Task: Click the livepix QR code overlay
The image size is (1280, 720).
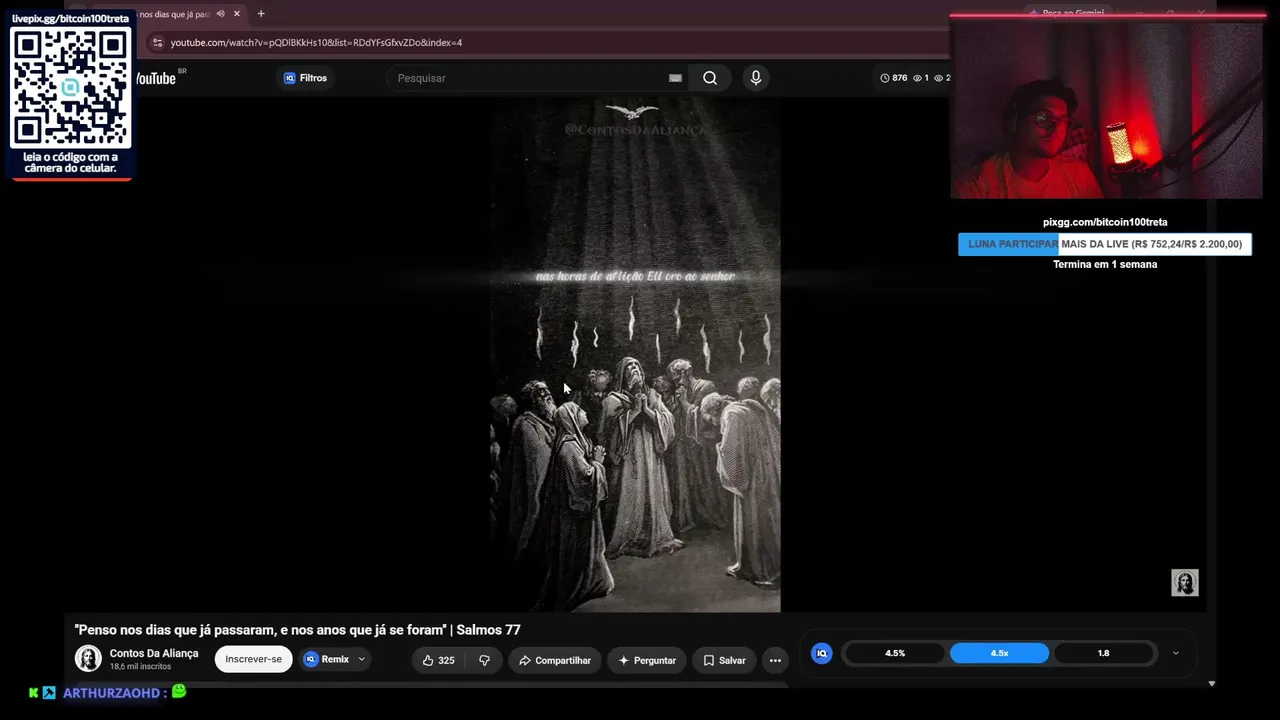Action: click(71, 88)
